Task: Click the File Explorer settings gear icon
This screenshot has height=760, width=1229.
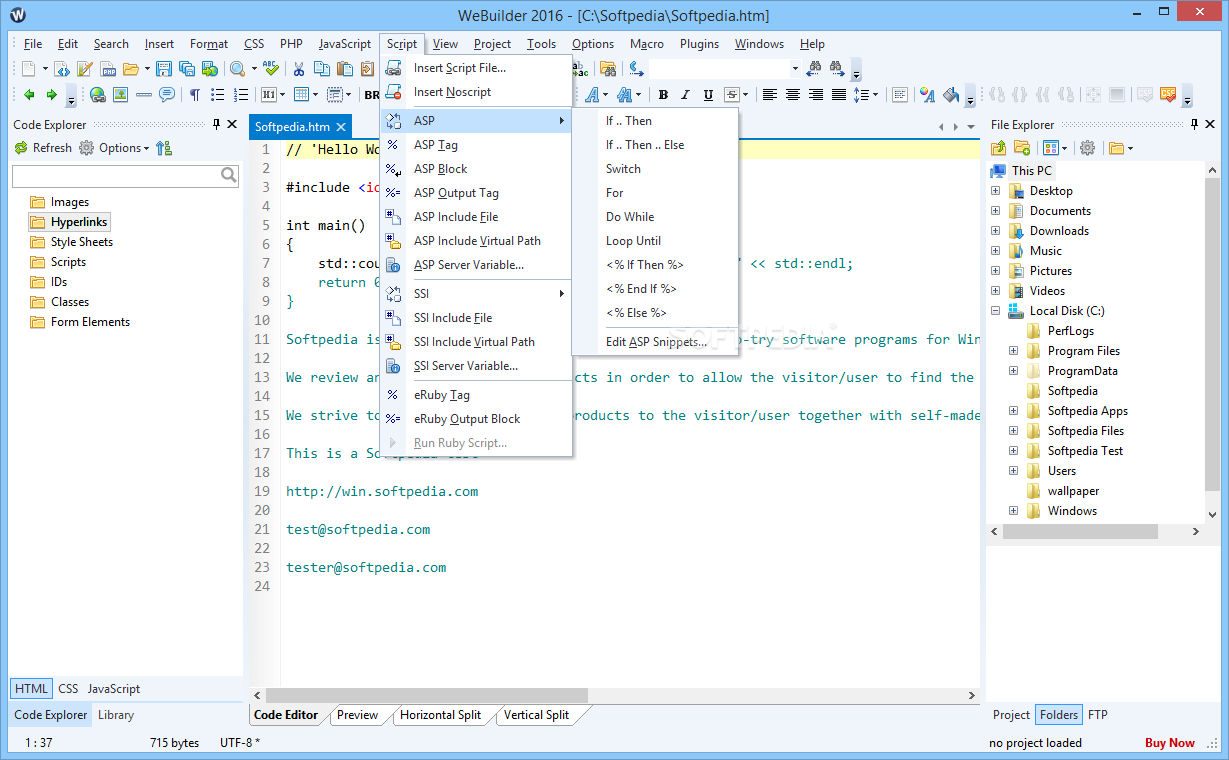Action: pos(1087,148)
